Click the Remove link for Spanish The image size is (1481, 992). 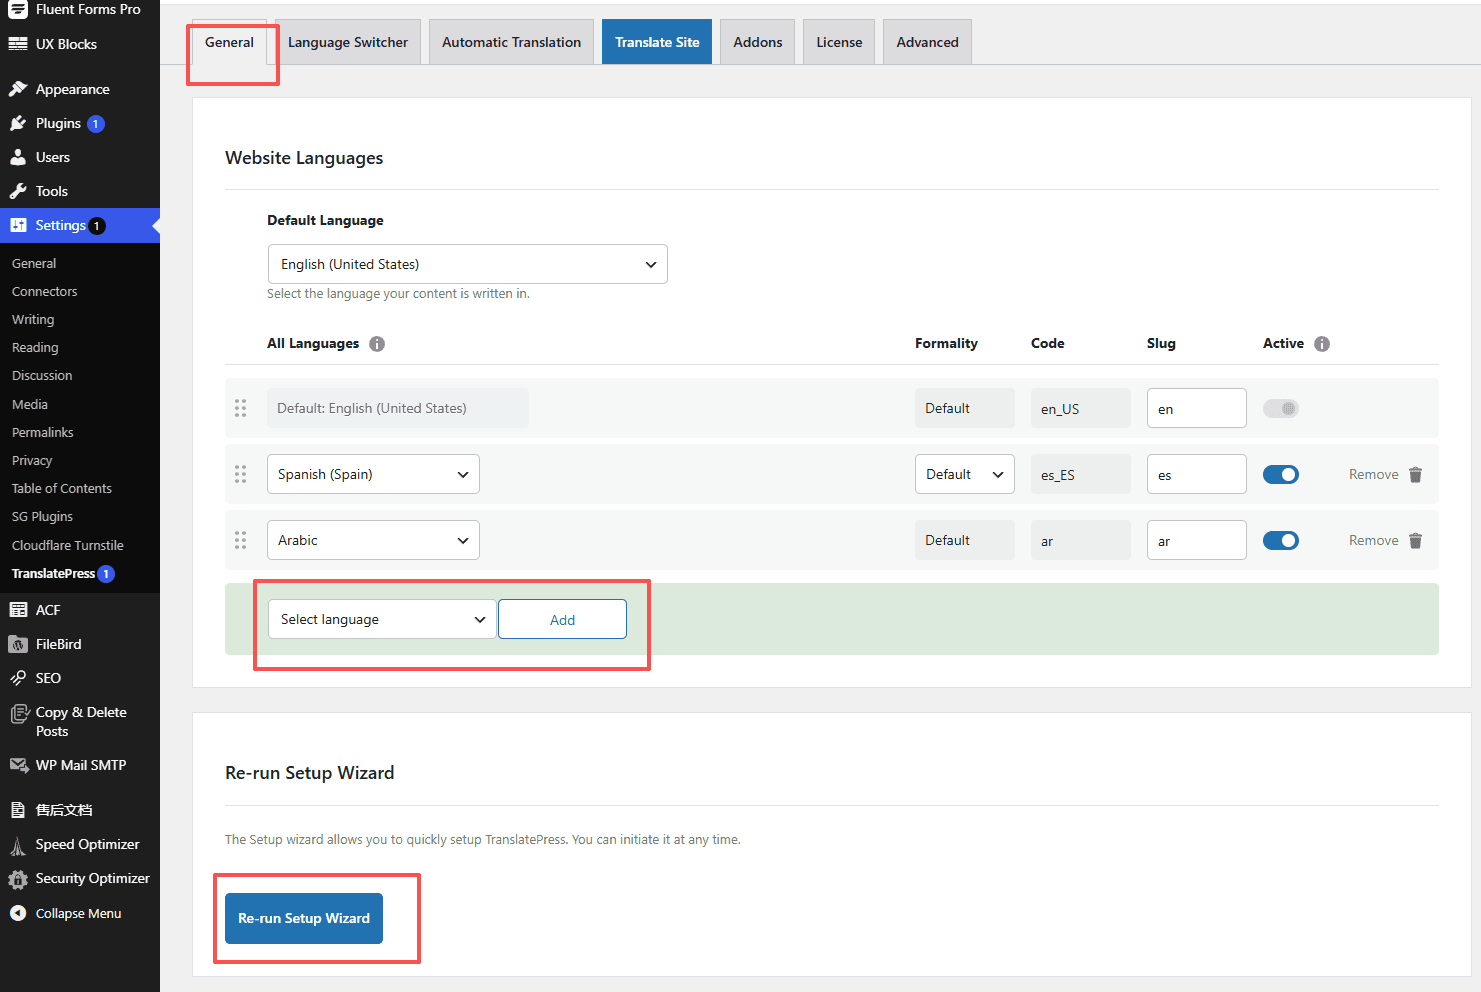(x=1374, y=474)
